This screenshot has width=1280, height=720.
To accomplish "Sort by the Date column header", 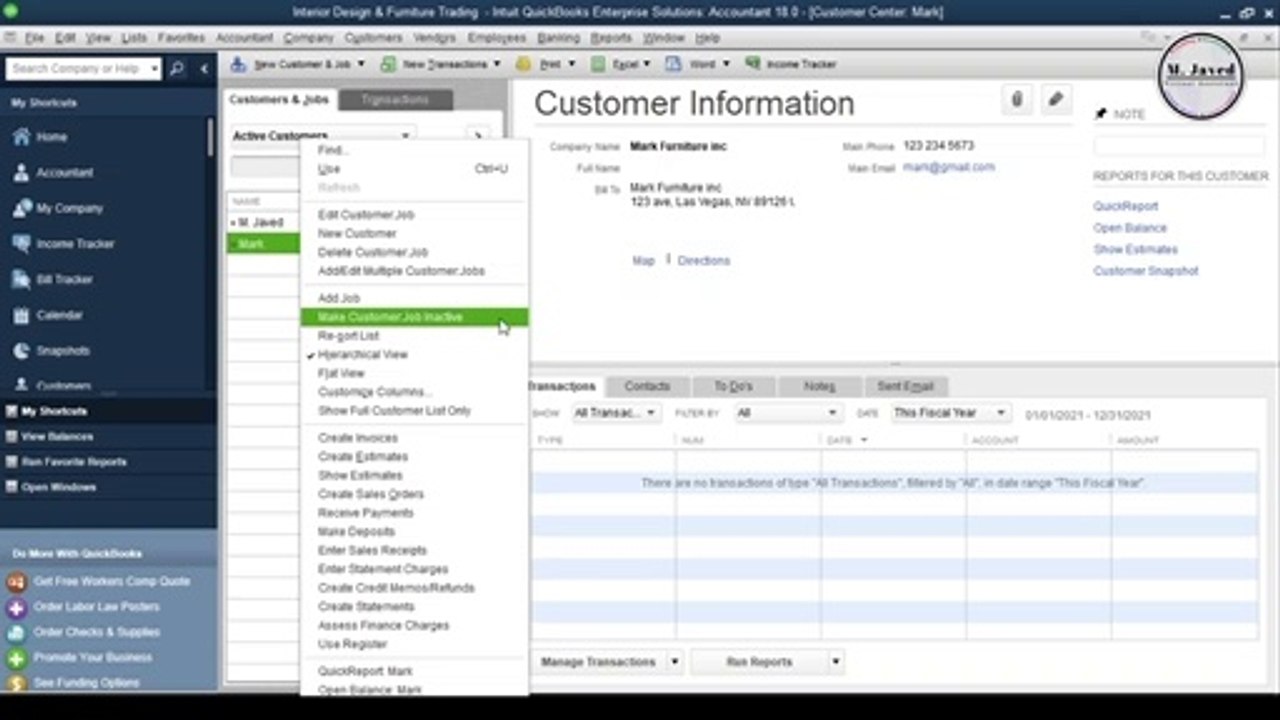I will pos(840,440).
